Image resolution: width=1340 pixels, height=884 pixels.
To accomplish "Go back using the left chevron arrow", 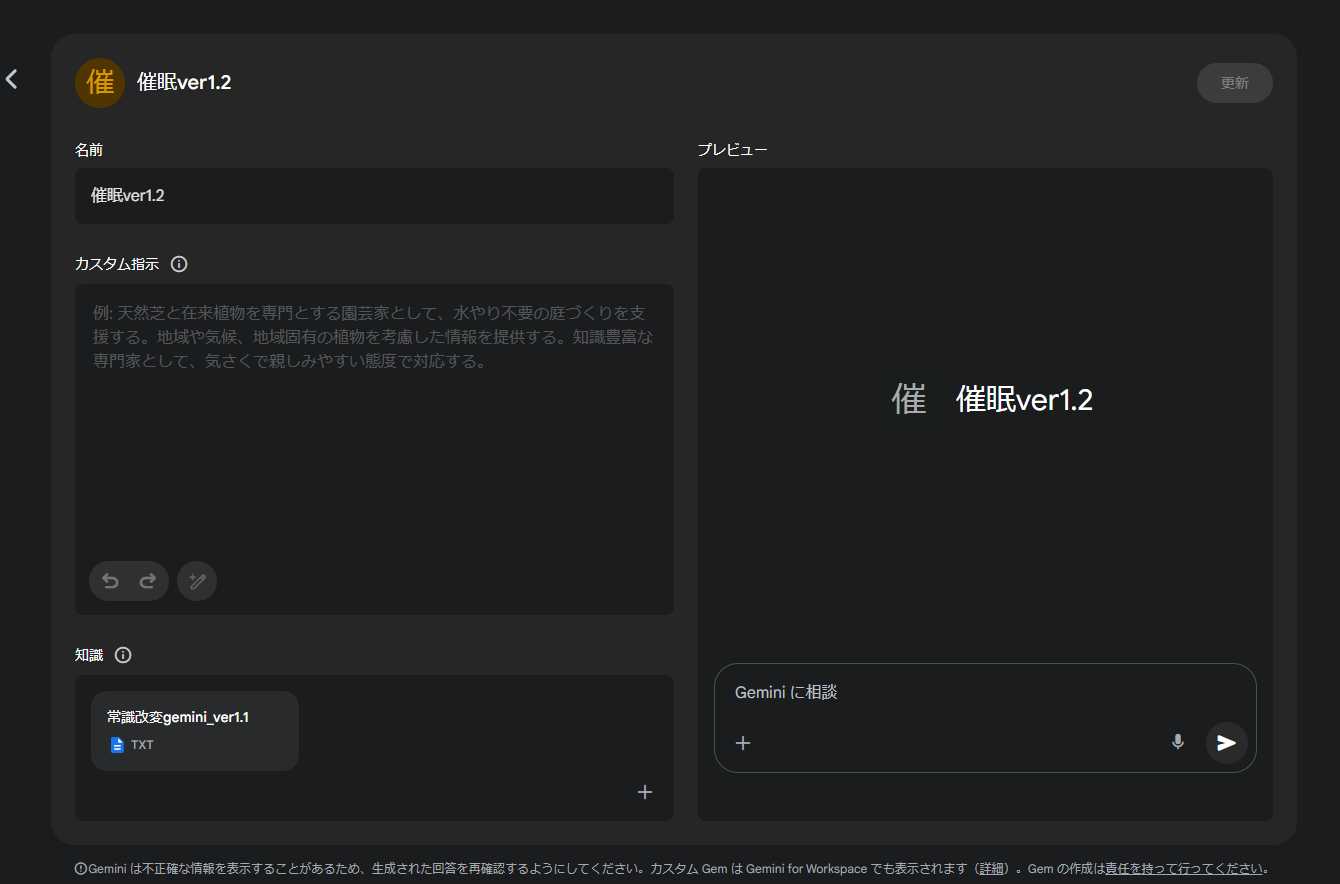I will 12,79.
